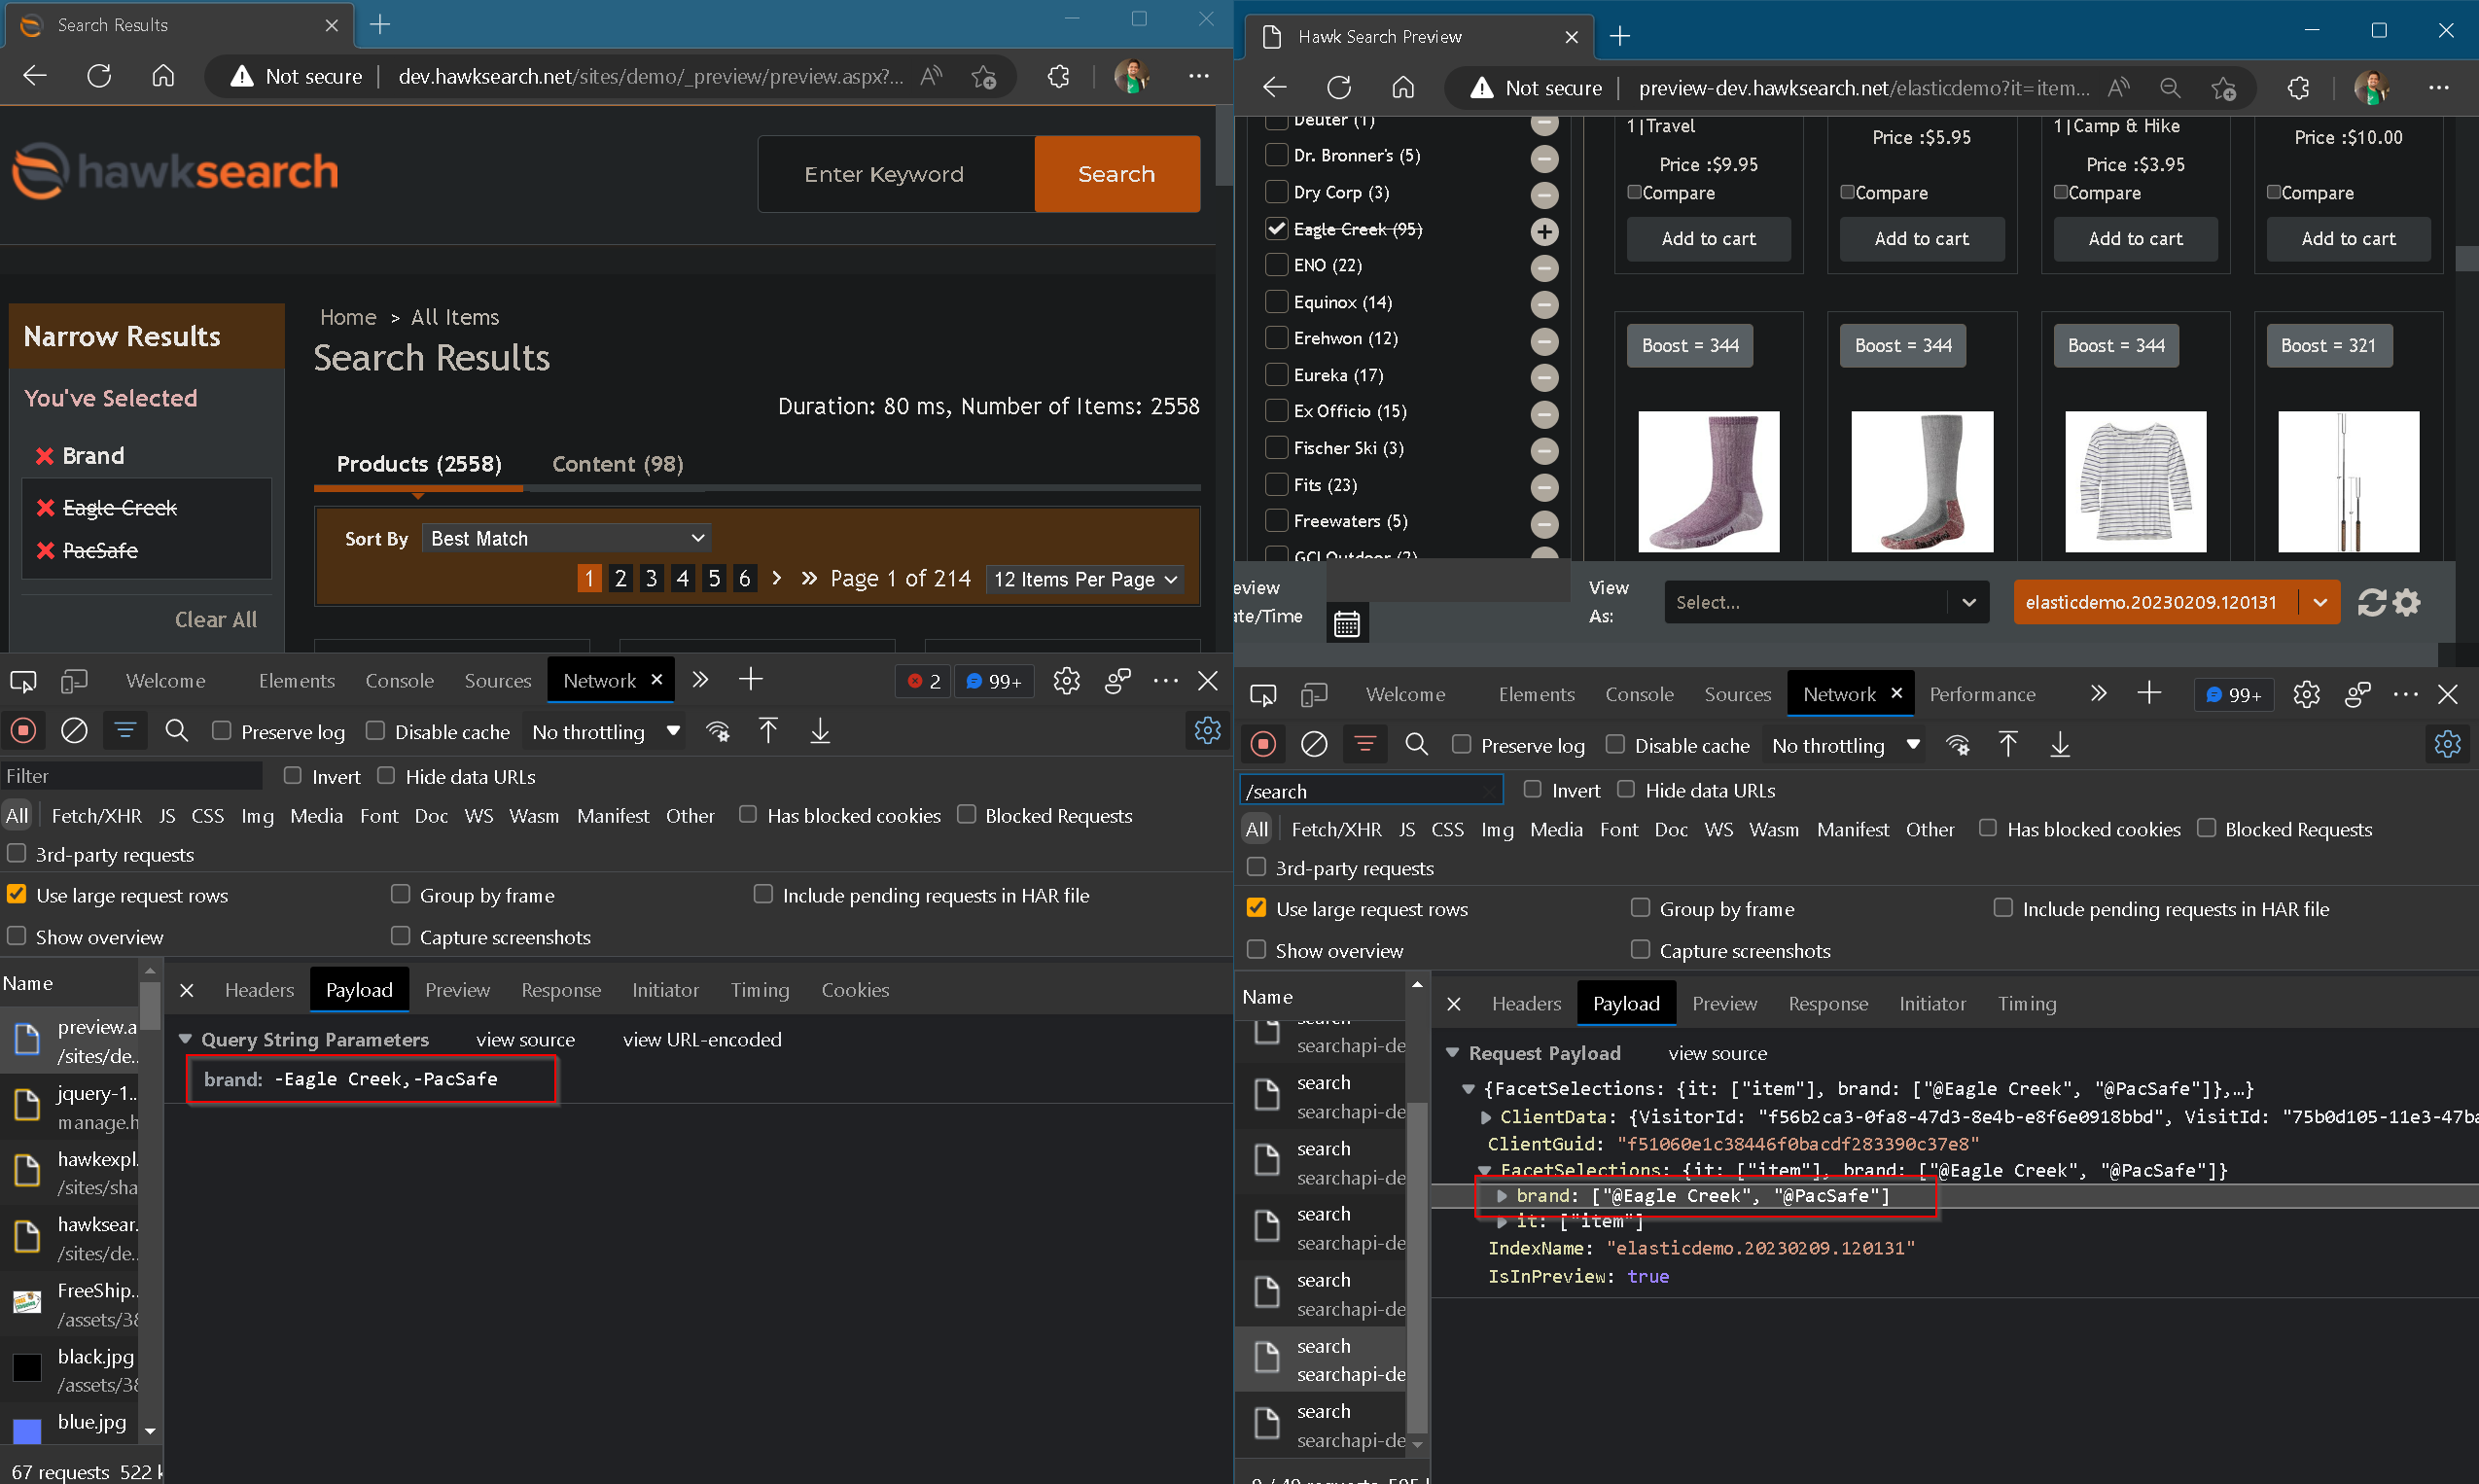2479x1484 pixels.
Task: Switch to the Content (98) tab
Action: click(617, 464)
